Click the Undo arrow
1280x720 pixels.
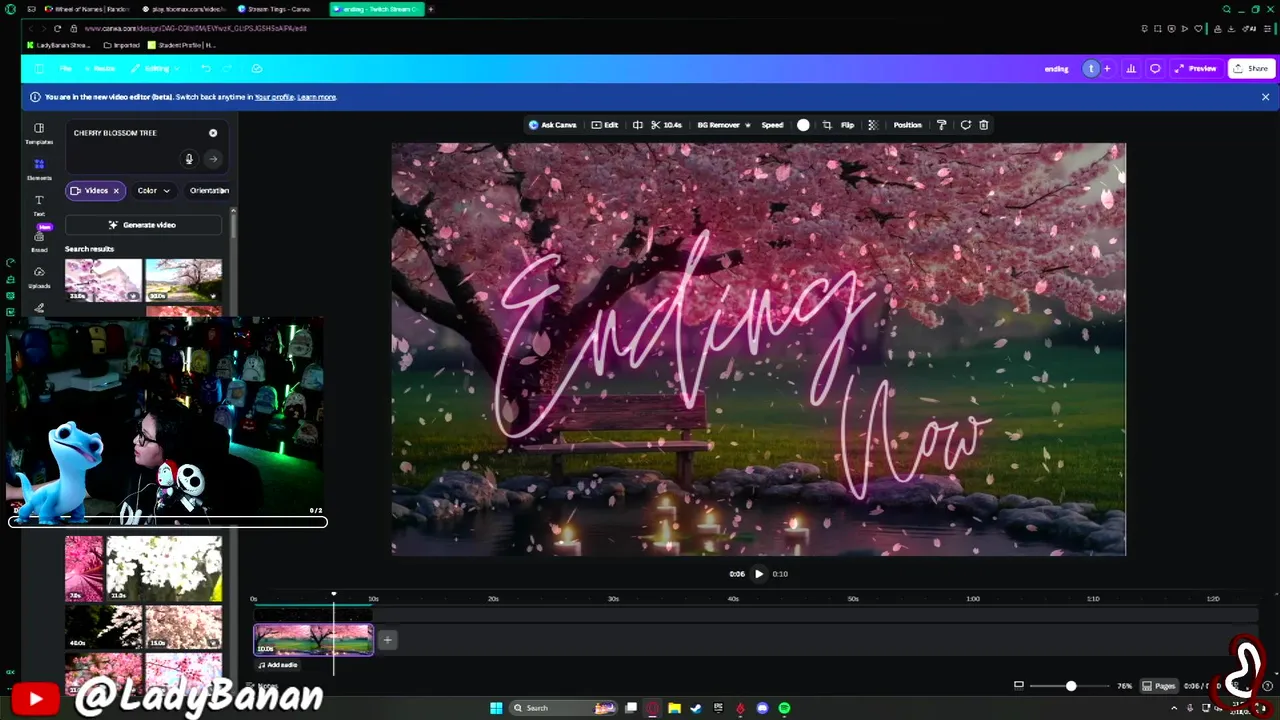pyautogui.click(x=205, y=69)
